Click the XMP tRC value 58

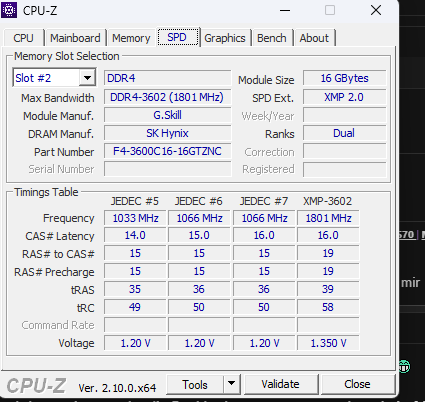328,307
